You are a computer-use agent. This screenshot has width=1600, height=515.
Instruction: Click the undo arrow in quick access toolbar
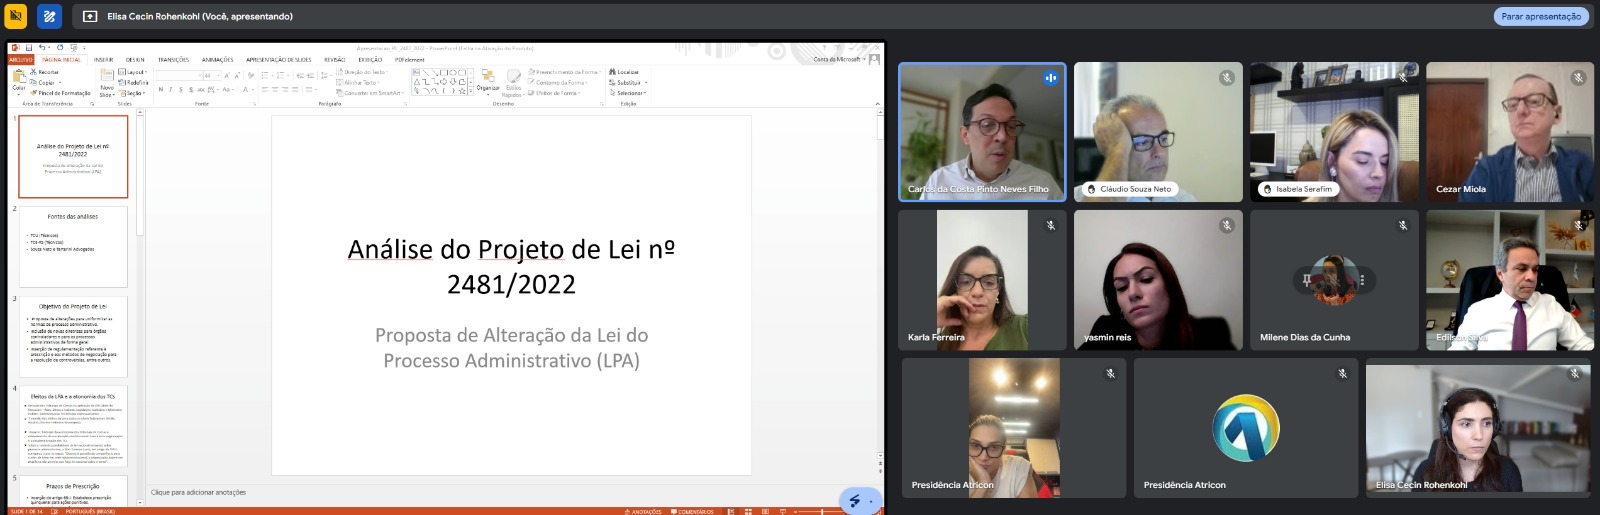pyautogui.click(x=42, y=48)
